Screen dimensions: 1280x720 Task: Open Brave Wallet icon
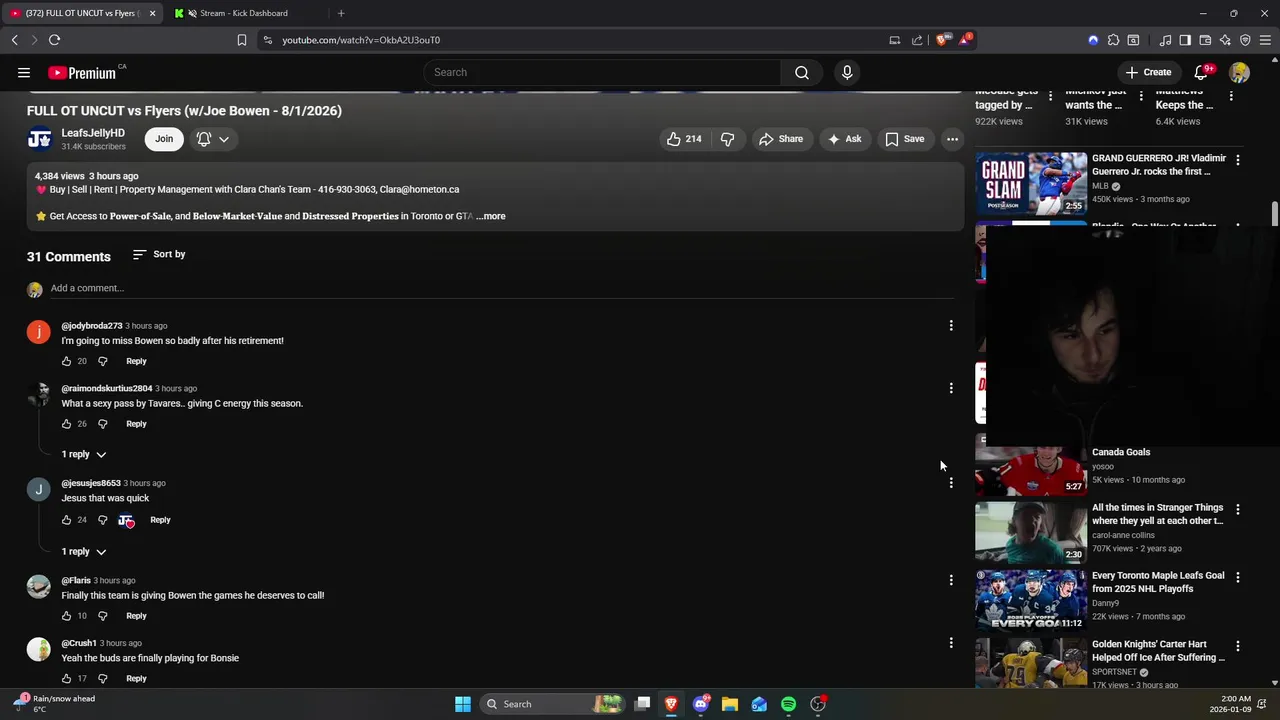(x=1205, y=40)
